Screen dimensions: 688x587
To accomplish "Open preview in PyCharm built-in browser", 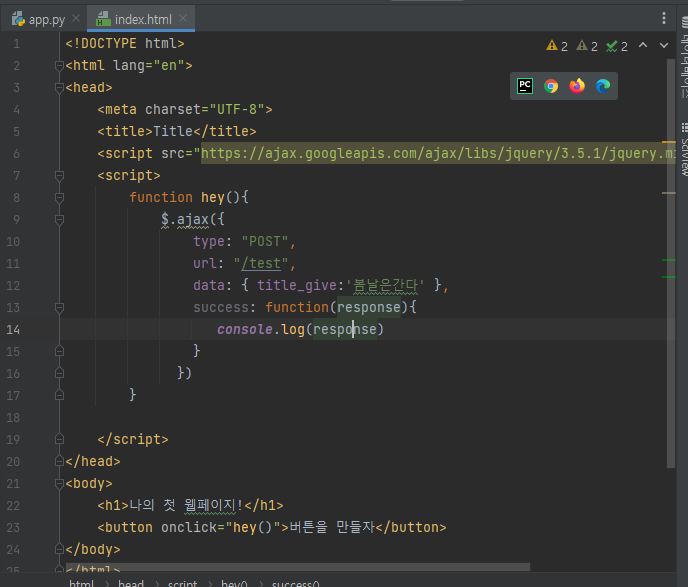I will coord(525,86).
